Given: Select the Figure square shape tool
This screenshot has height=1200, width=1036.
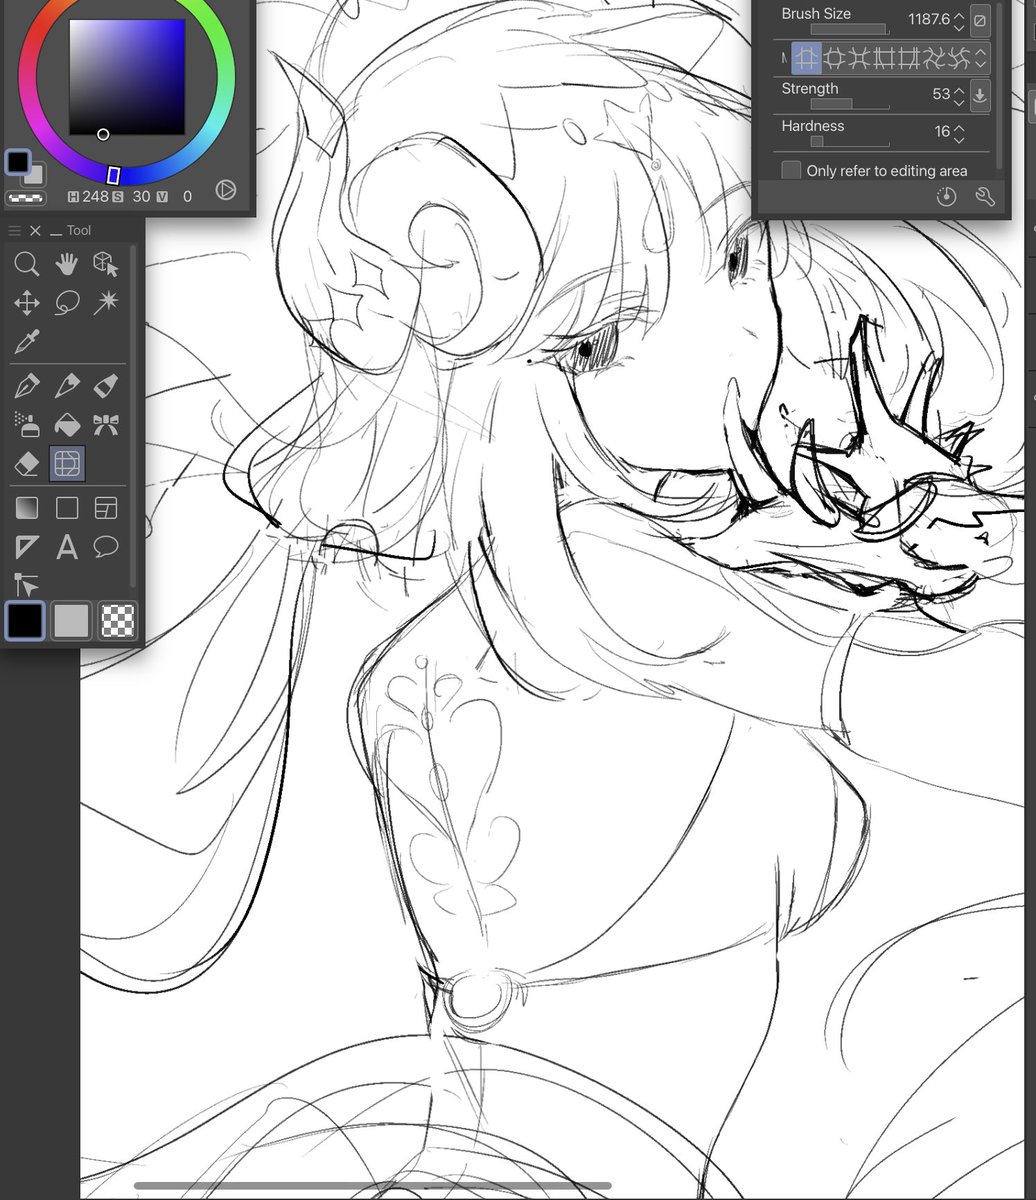Looking at the screenshot, I should point(67,508).
